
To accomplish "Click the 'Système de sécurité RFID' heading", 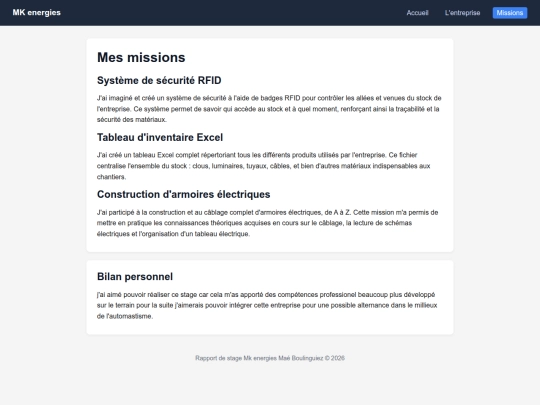I will tap(159, 80).
